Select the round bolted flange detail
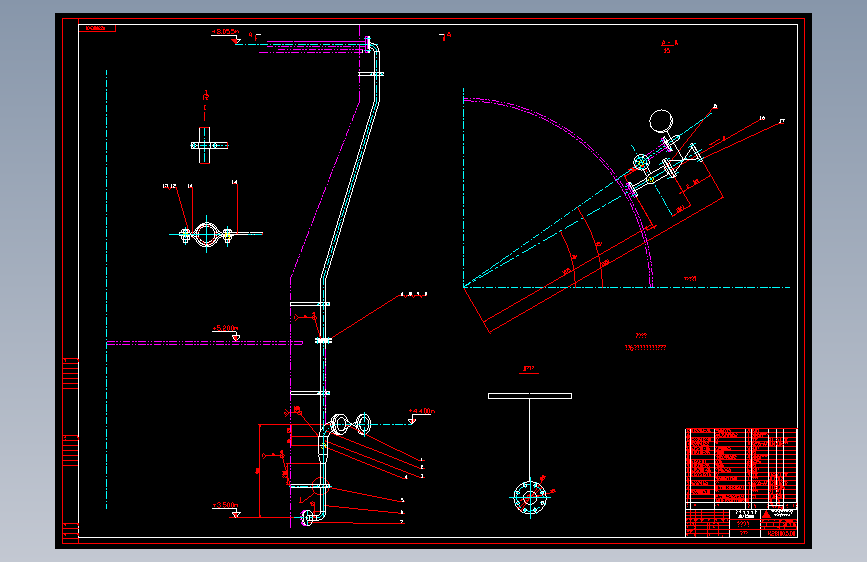 click(x=530, y=497)
